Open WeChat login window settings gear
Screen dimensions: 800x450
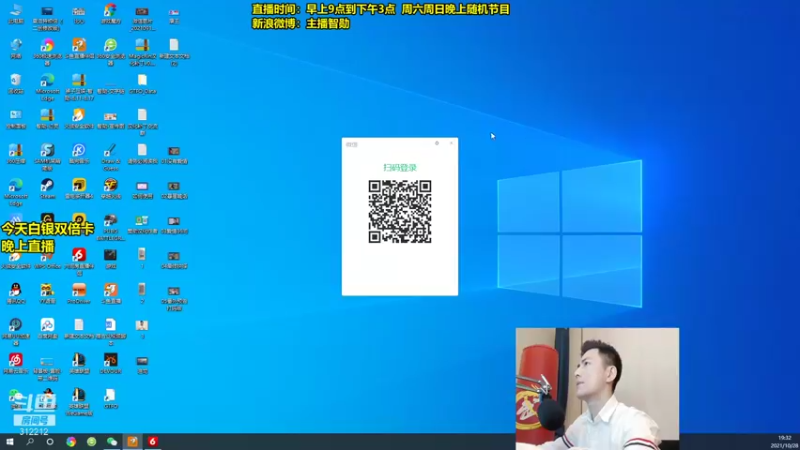pos(437,143)
